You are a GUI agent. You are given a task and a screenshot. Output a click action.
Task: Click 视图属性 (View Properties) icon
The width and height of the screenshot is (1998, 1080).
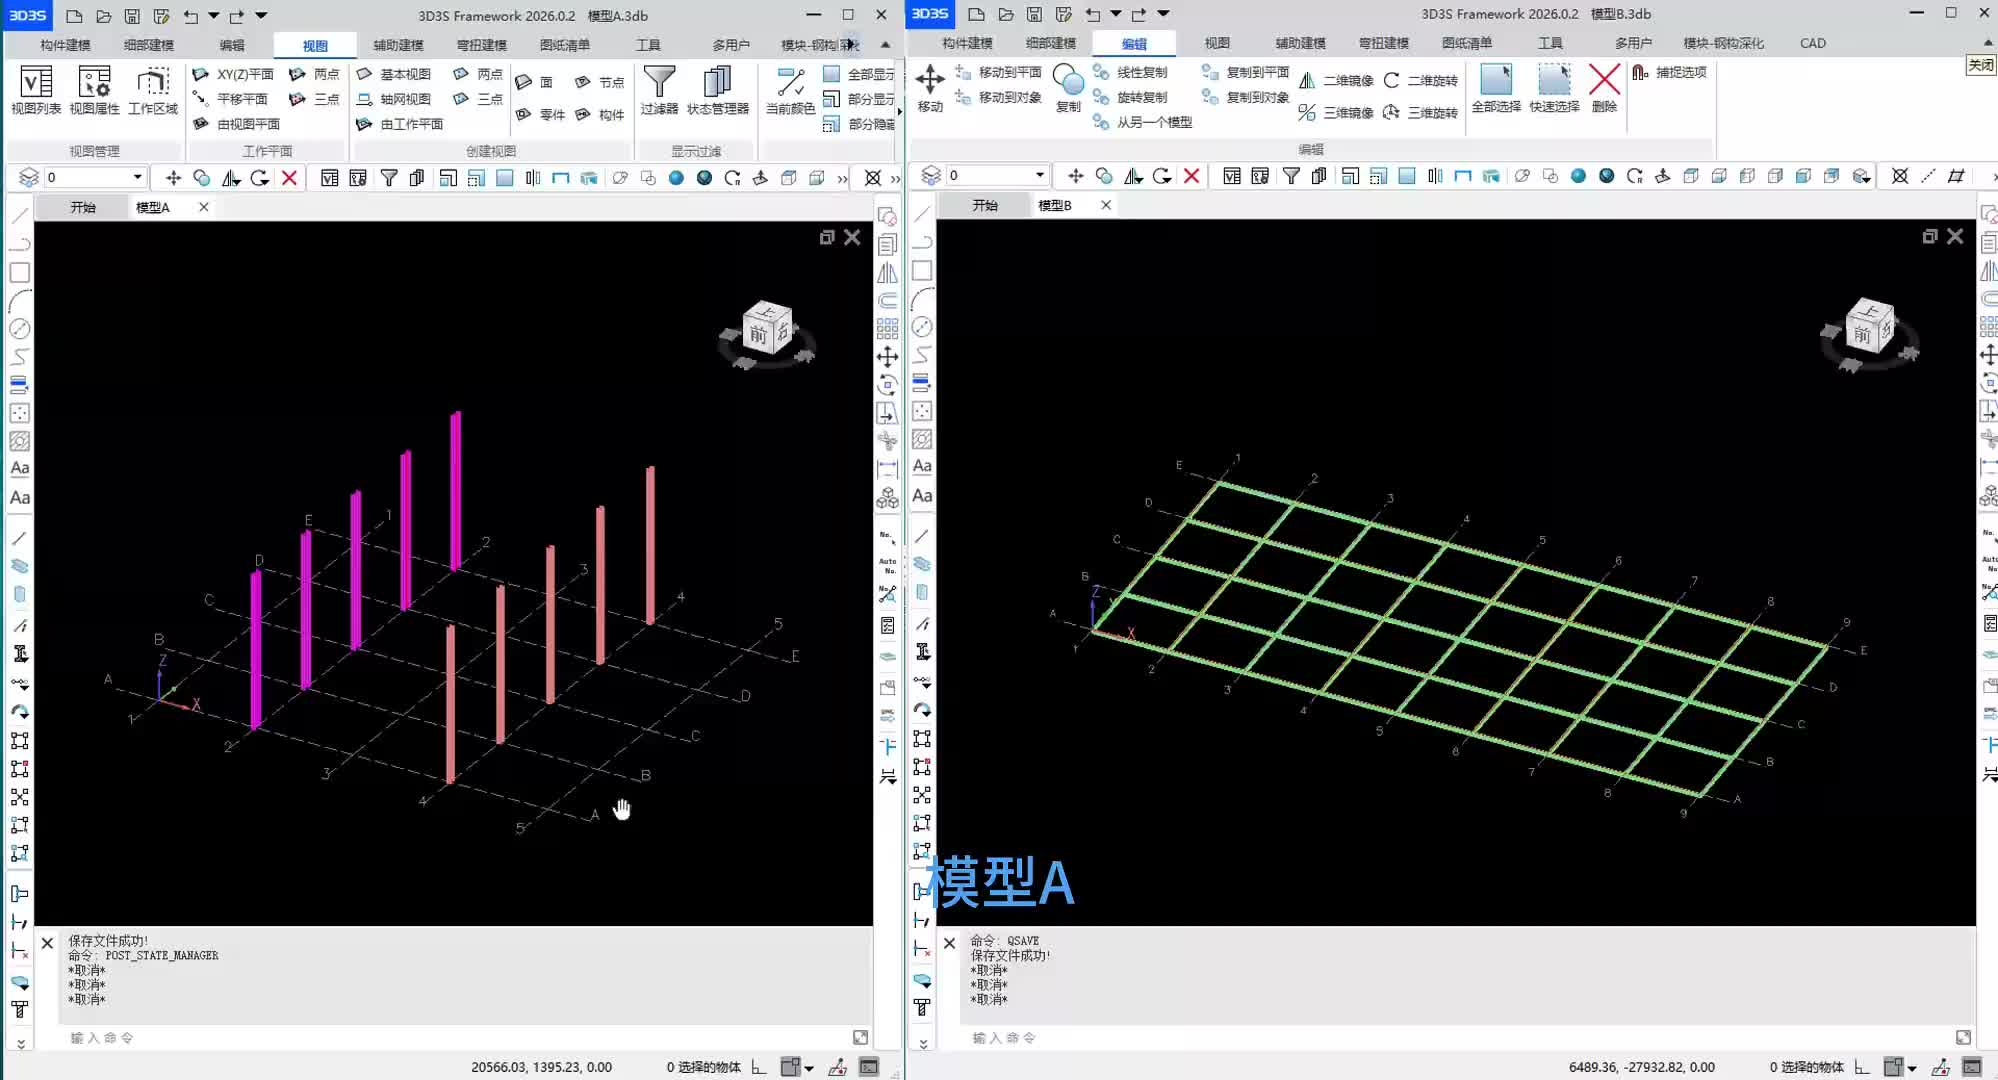[94, 83]
